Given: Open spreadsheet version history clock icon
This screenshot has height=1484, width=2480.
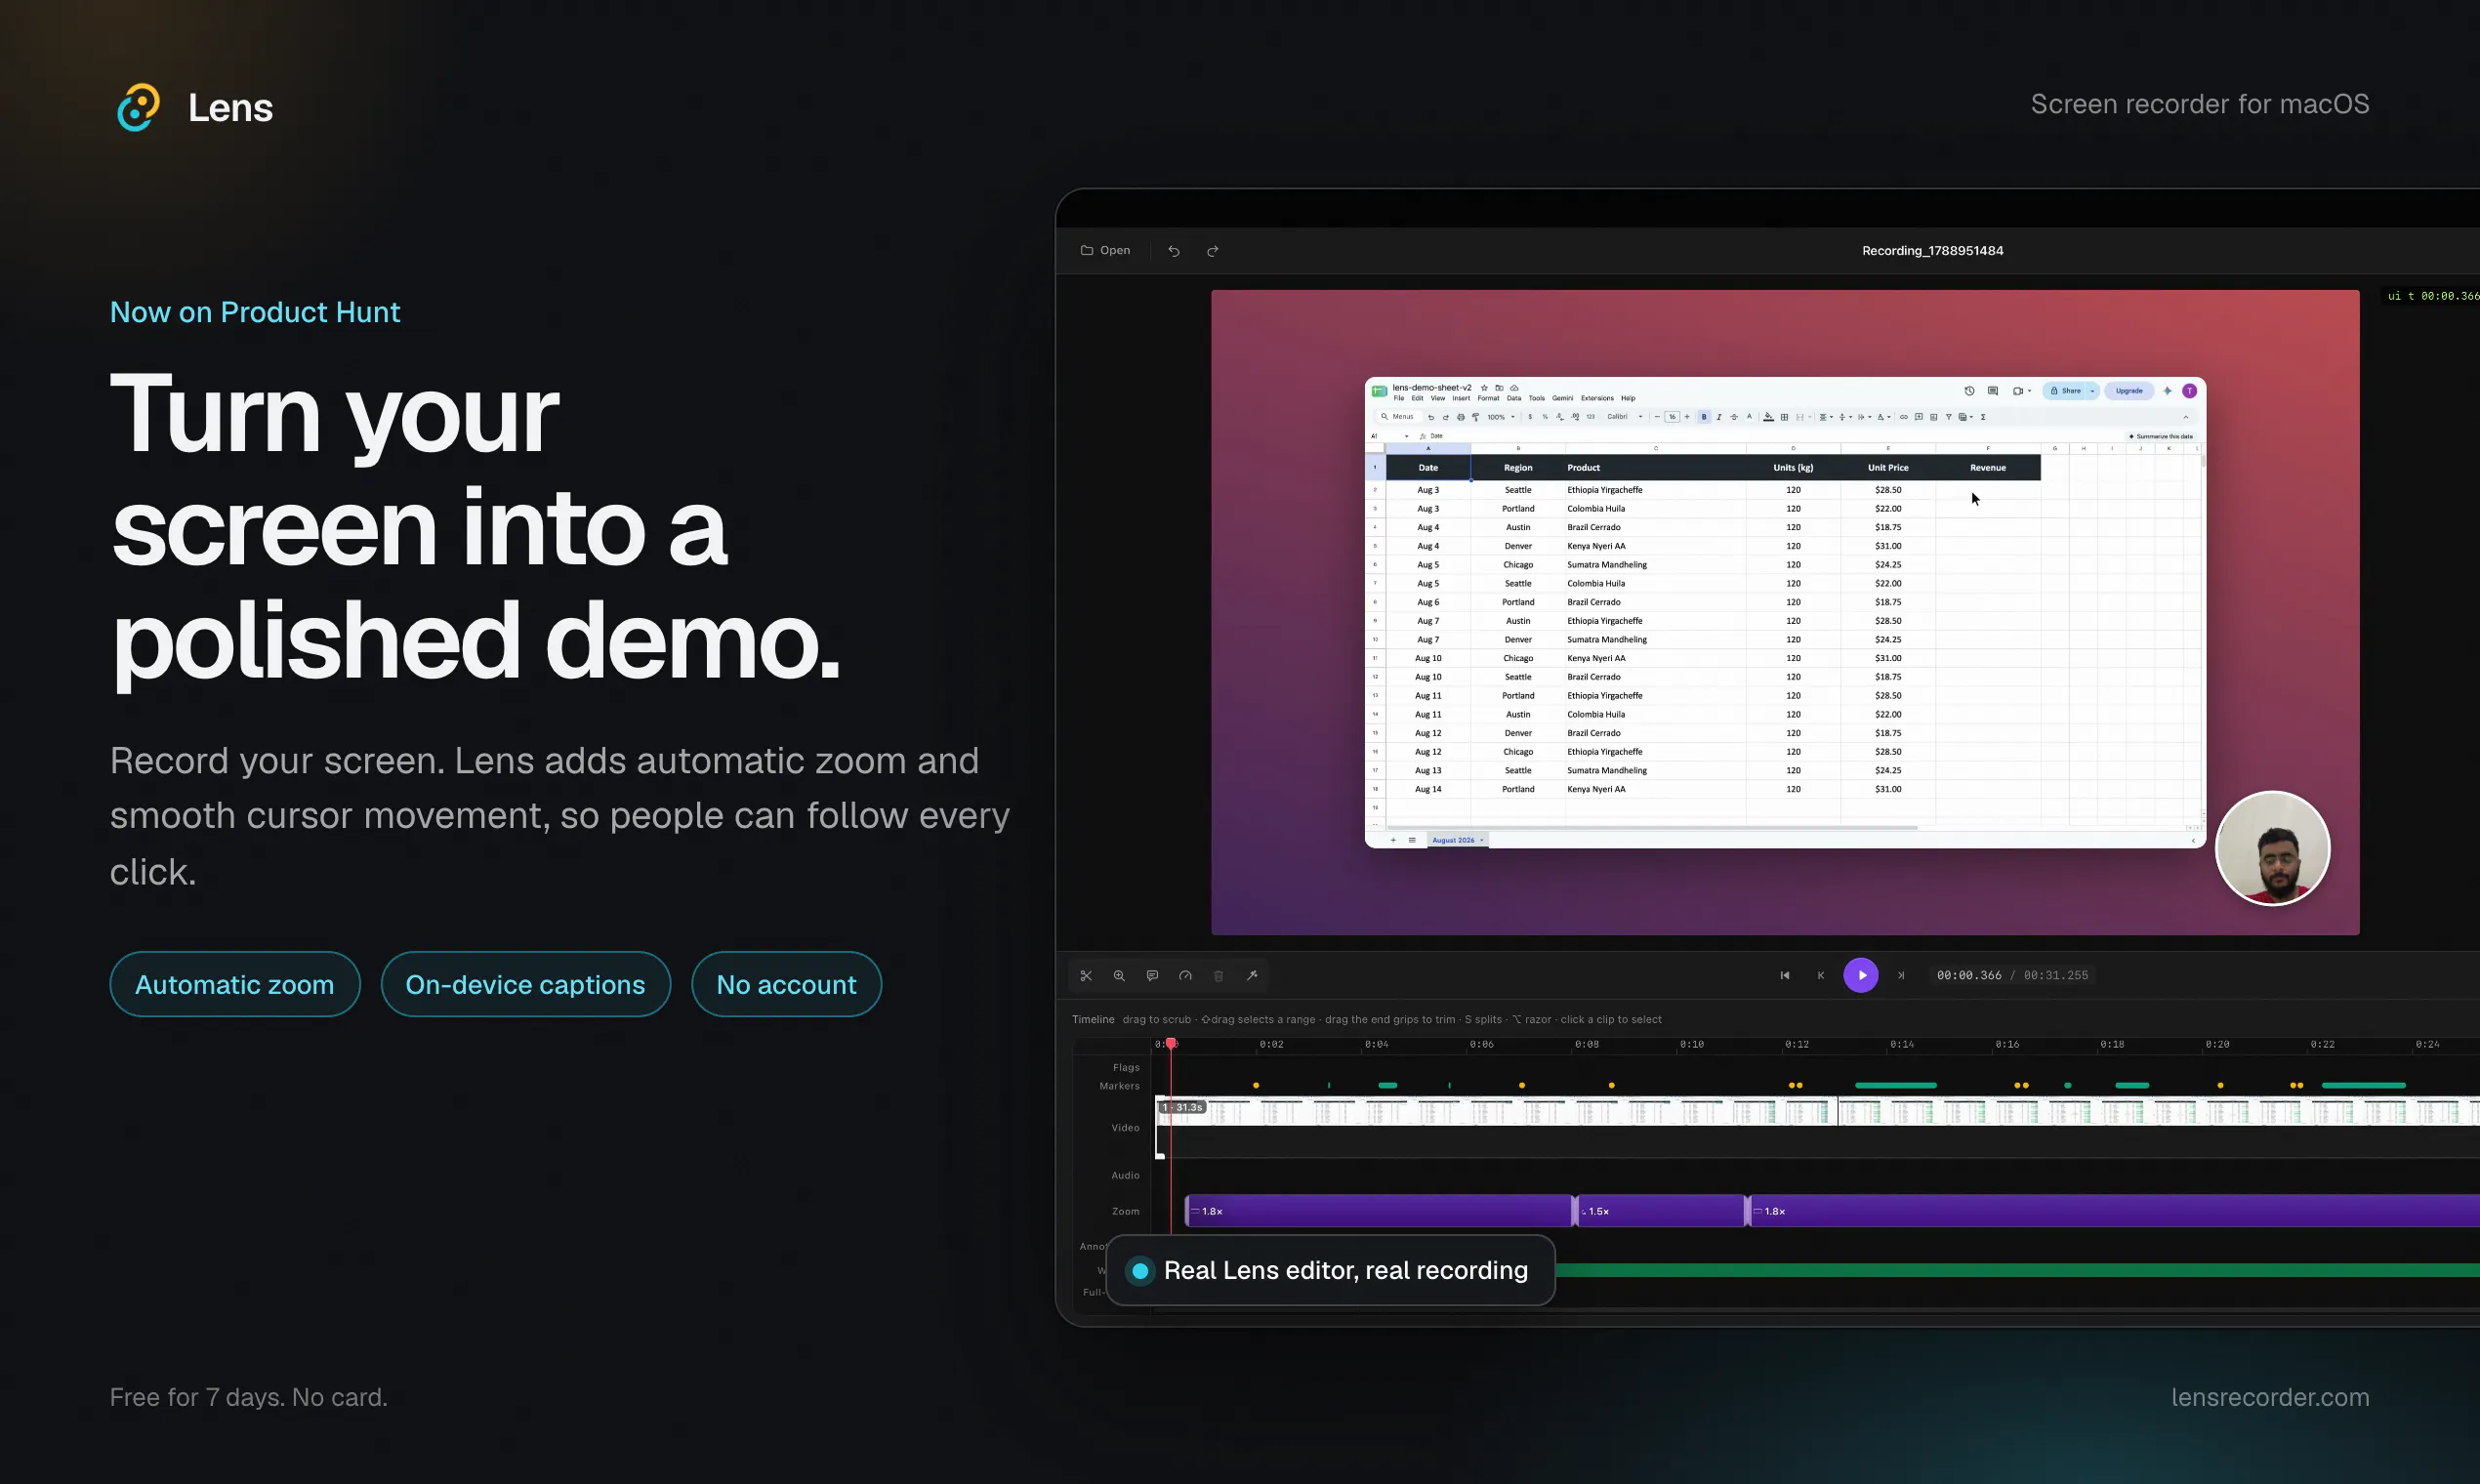Looking at the screenshot, I should (1969, 391).
